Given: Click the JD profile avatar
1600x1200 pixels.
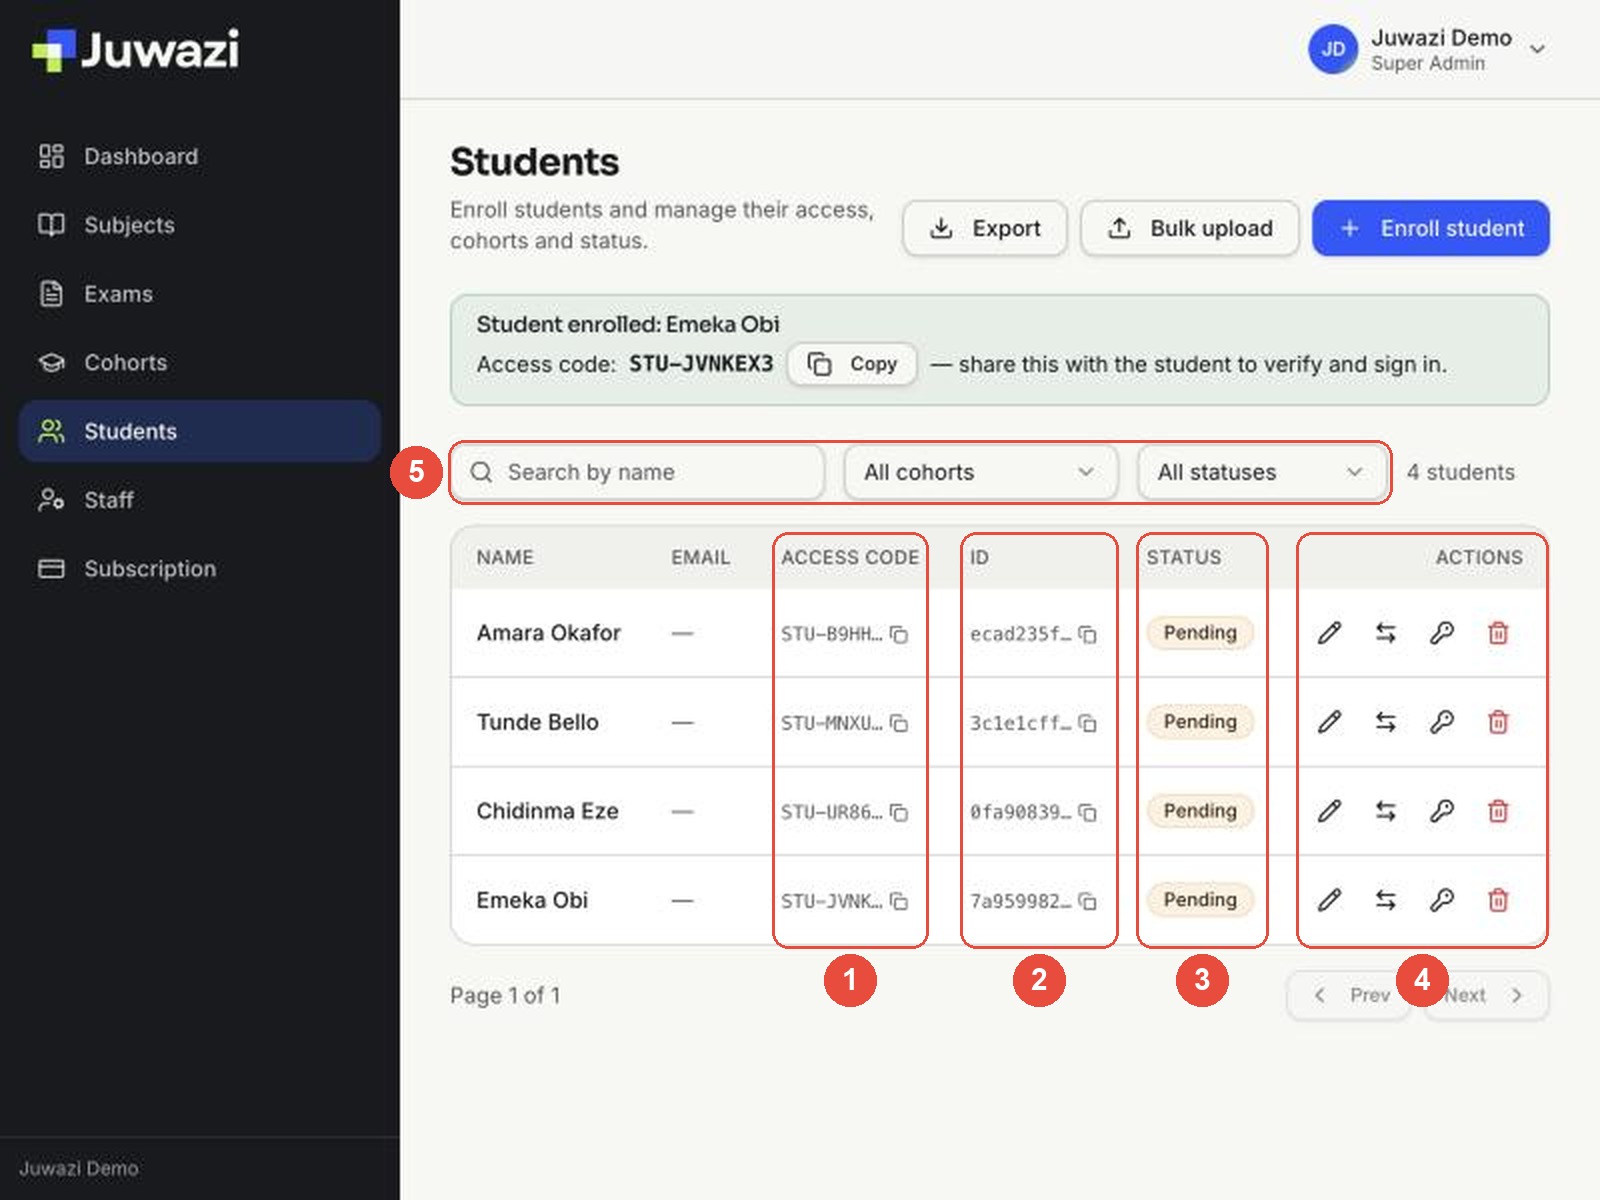Looking at the screenshot, I should [x=1333, y=49].
